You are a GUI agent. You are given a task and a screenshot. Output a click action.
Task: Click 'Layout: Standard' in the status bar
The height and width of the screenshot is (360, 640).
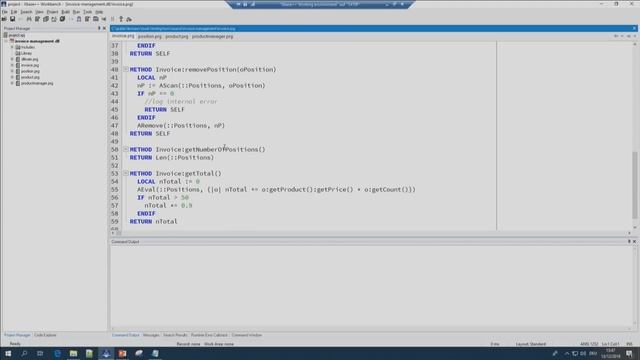coord(531,344)
